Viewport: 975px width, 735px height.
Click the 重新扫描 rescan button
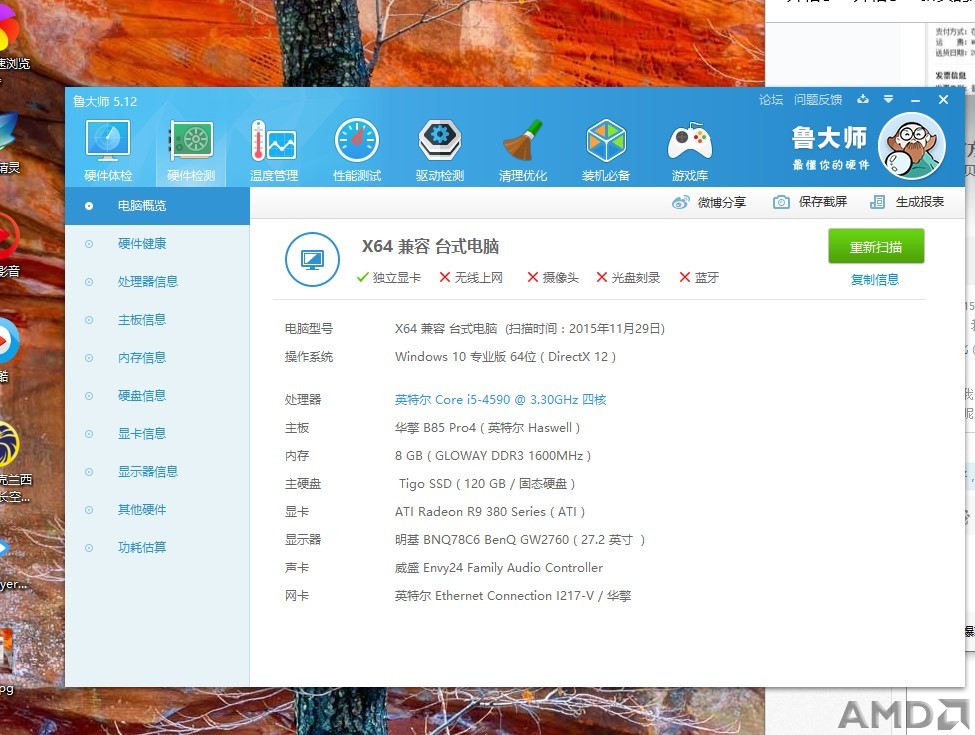pos(876,246)
